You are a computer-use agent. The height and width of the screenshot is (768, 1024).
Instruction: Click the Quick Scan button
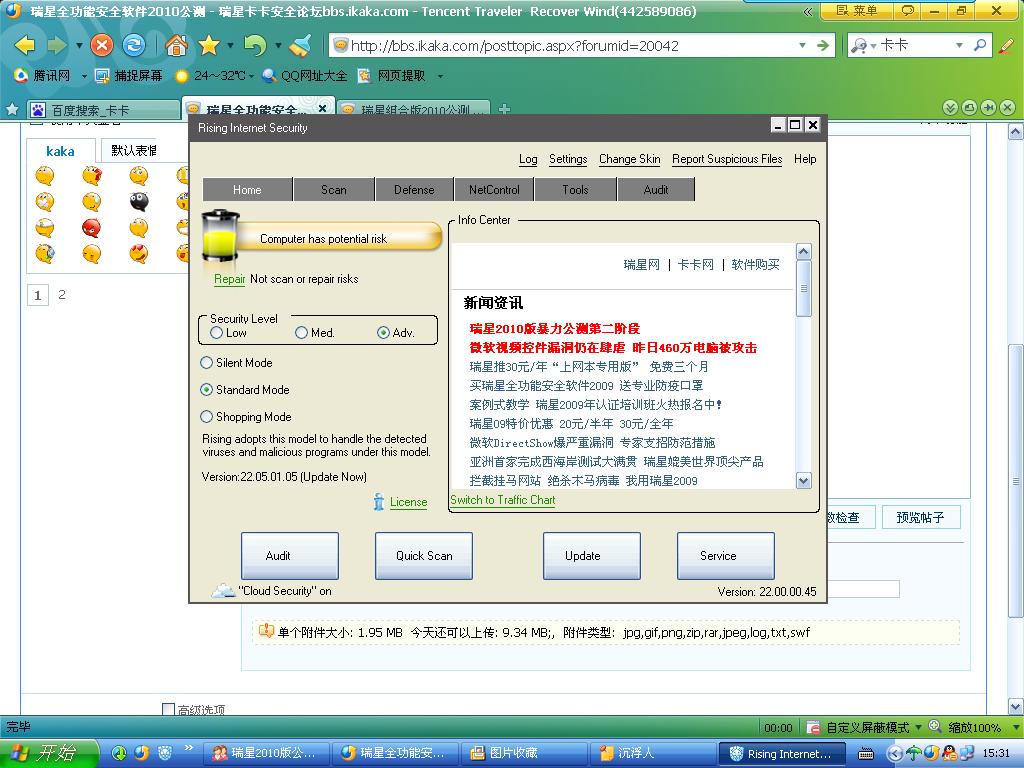(x=424, y=556)
